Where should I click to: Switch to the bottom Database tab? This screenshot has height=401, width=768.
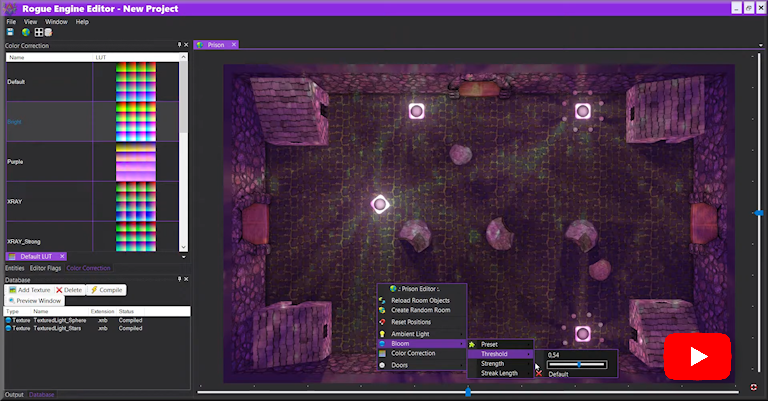point(42,394)
